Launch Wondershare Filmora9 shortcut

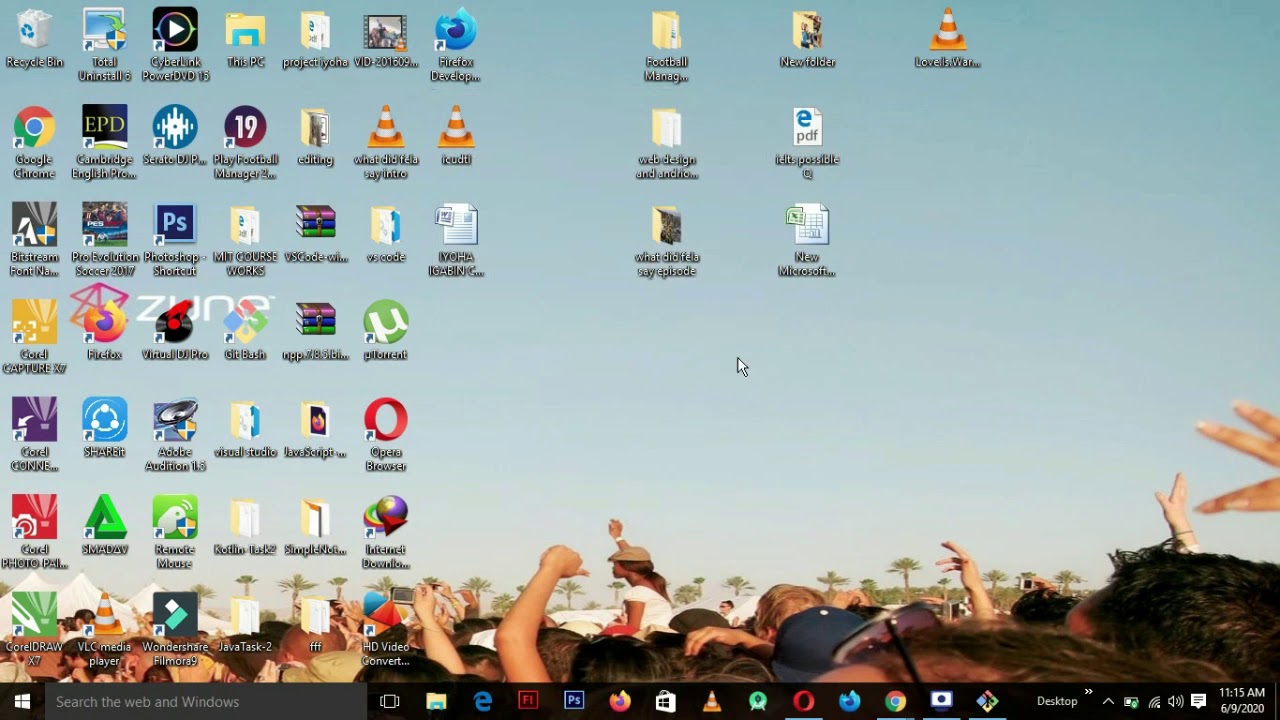175,630
